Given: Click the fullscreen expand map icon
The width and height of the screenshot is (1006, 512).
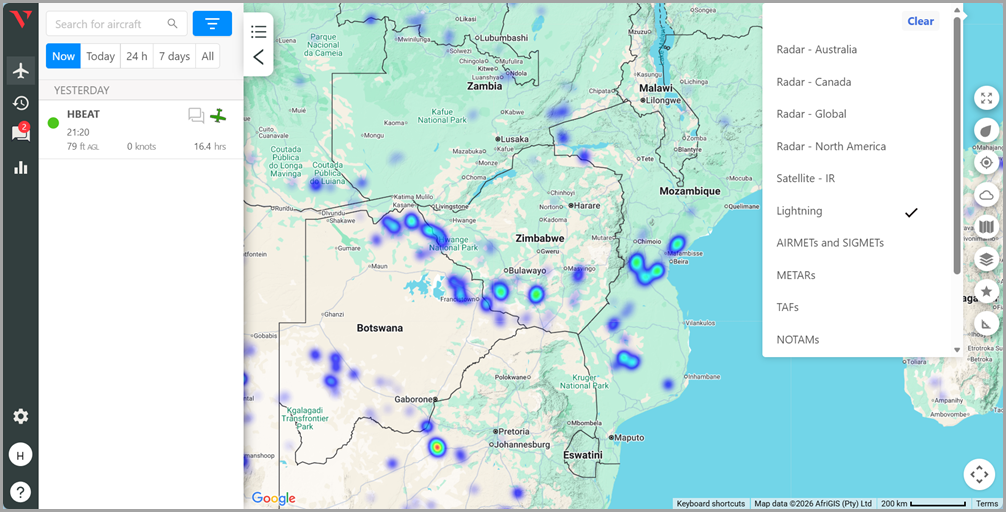Looking at the screenshot, I should pos(986,98).
